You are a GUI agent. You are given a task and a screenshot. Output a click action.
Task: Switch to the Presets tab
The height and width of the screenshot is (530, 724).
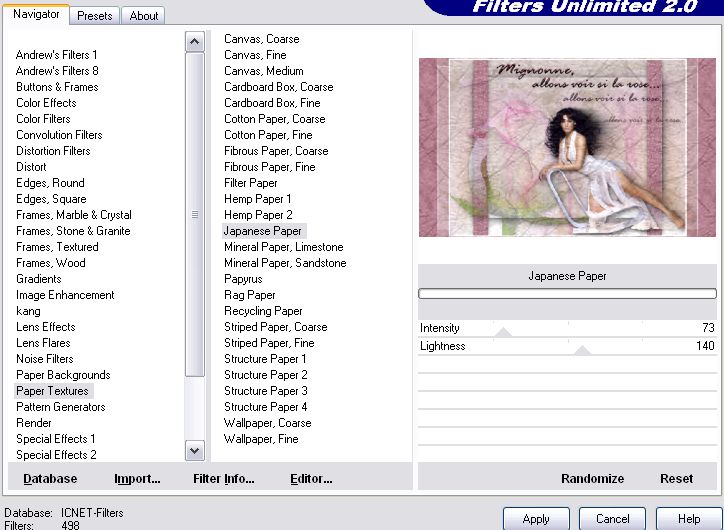95,16
